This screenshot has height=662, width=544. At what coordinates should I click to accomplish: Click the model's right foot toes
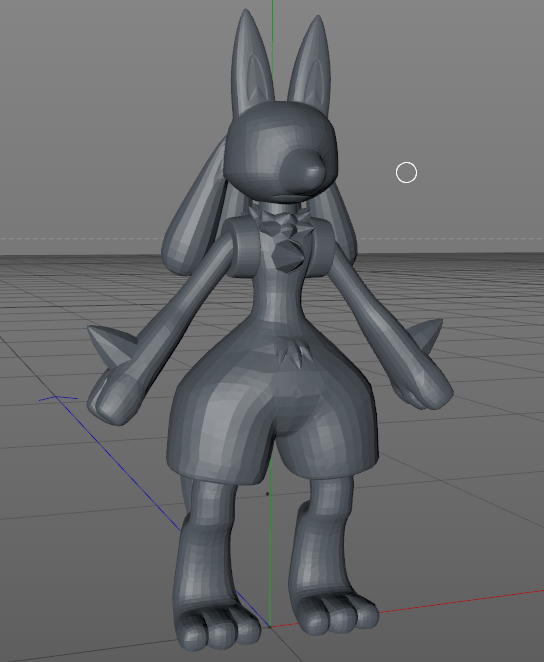point(219,627)
